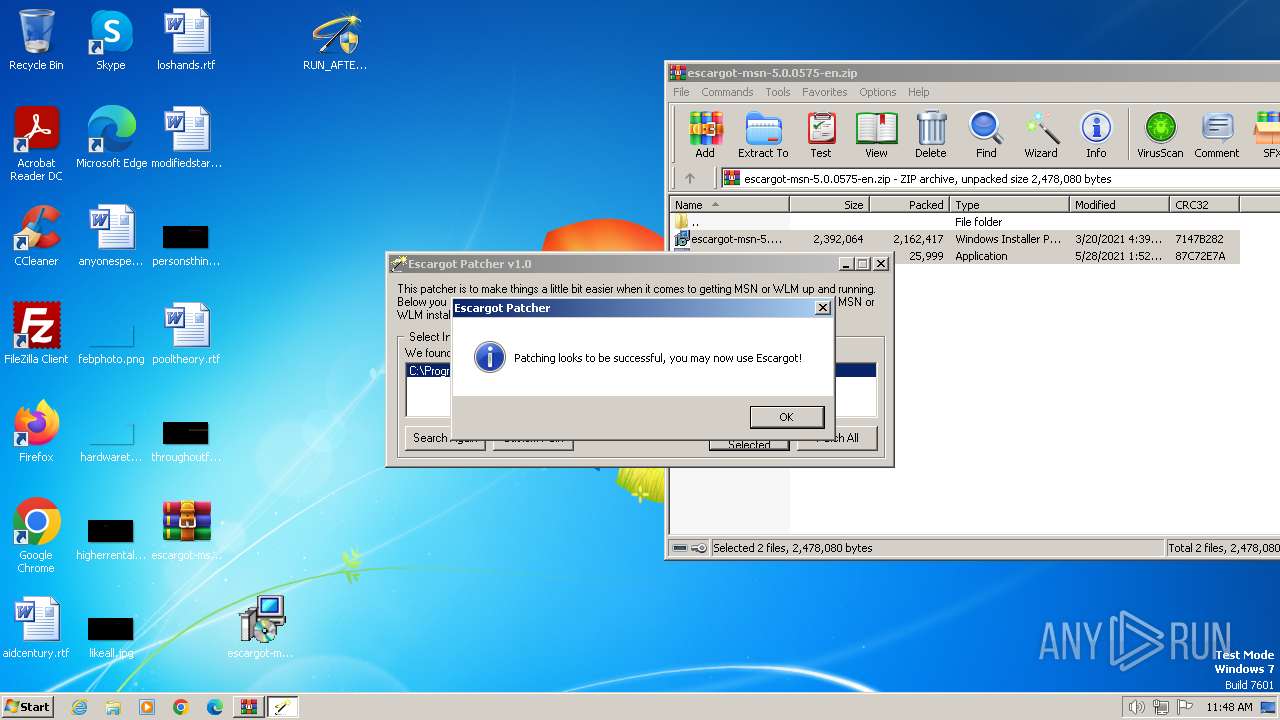Open the Recycle Bin desktop icon
This screenshot has height=720, width=1280.
pos(36,41)
